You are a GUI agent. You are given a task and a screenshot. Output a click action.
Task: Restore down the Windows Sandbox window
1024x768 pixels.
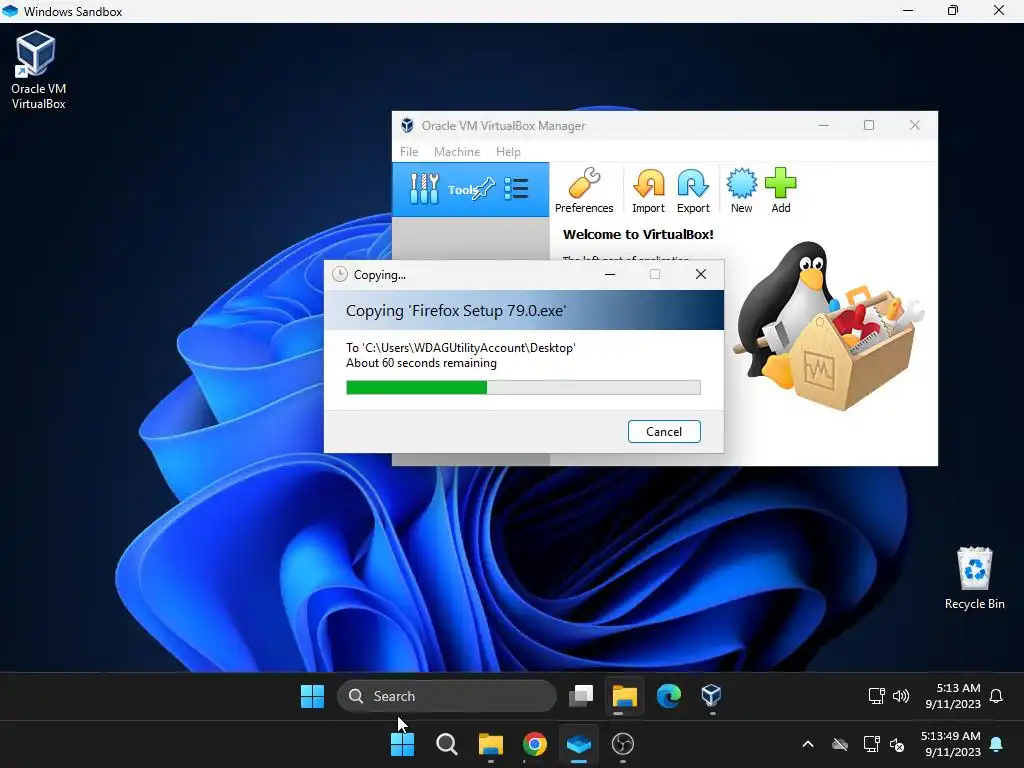click(x=953, y=10)
